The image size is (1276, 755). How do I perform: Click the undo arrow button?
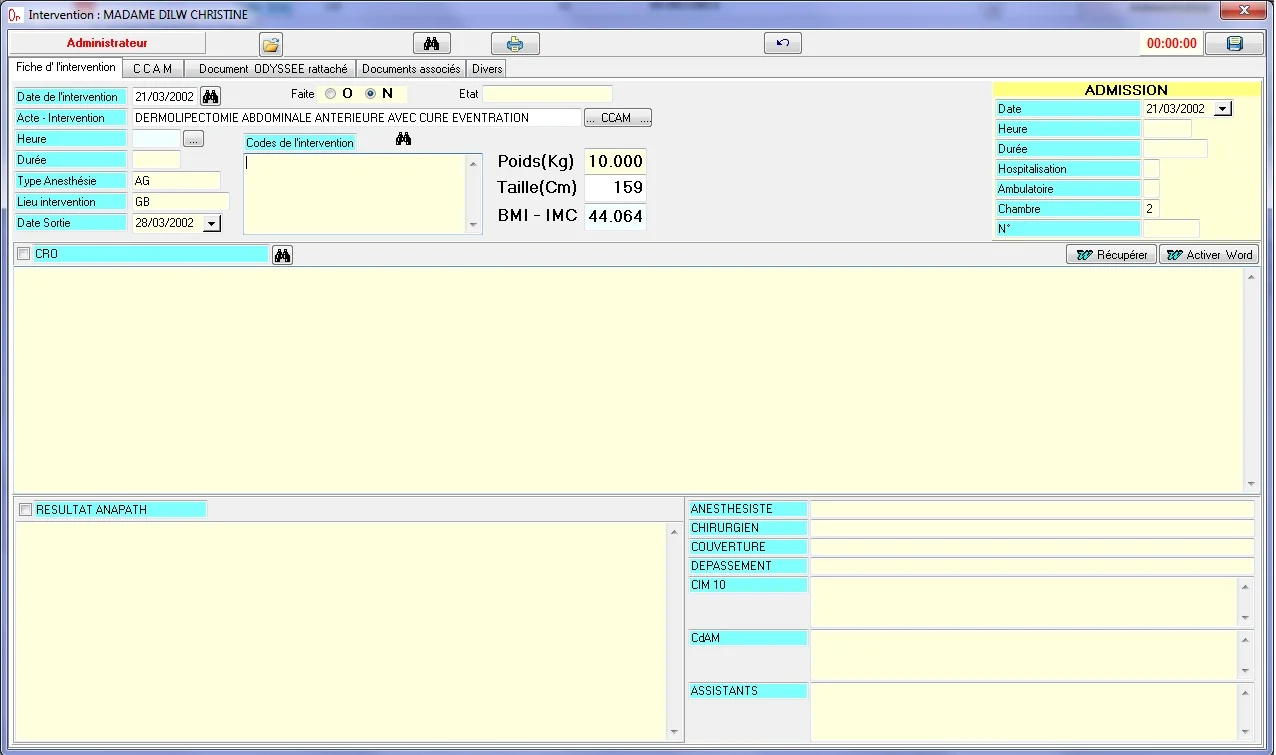click(782, 44)
